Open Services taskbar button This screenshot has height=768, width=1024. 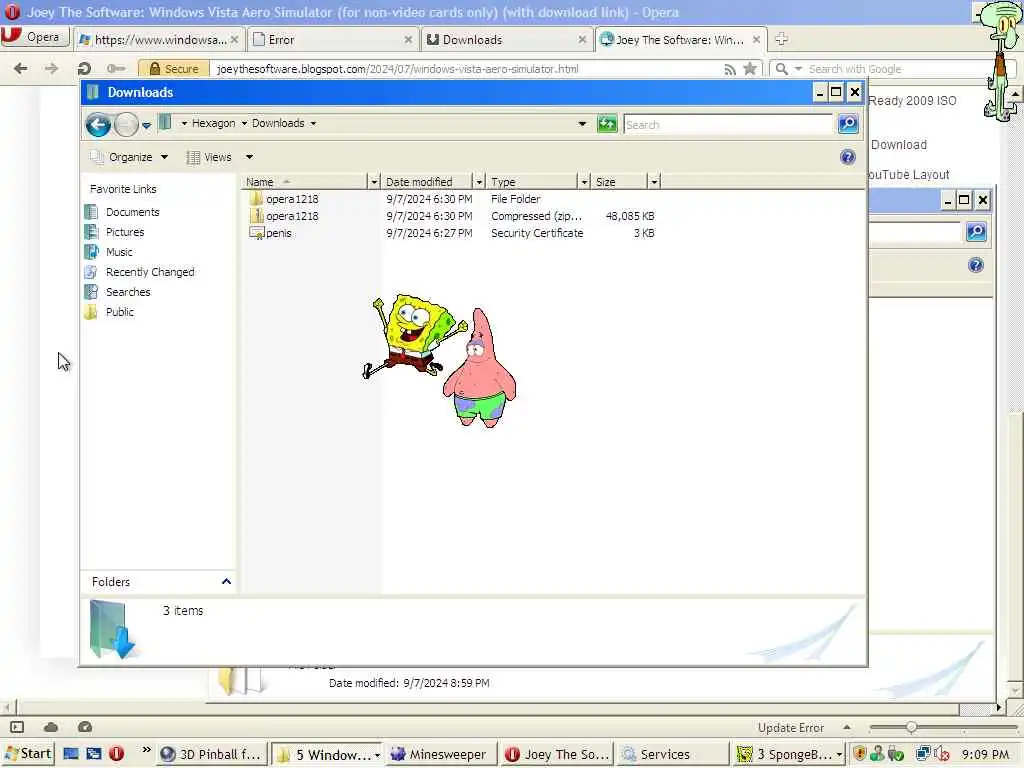coord(673,754)
